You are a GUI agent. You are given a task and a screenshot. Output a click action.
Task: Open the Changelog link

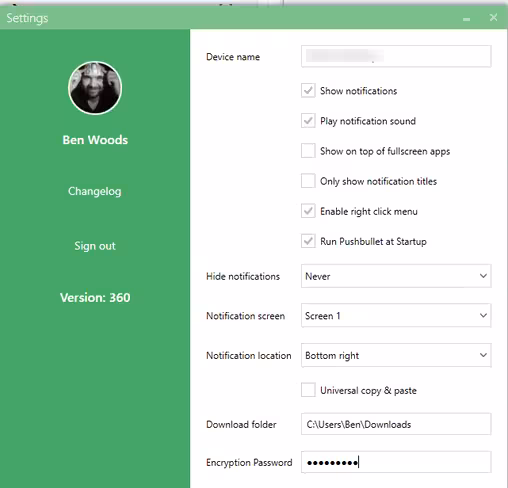[x=95, y=191]
